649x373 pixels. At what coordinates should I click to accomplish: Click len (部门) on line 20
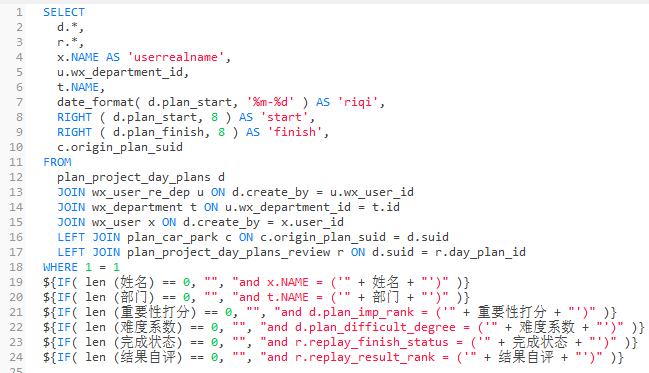tap(120, 297)
